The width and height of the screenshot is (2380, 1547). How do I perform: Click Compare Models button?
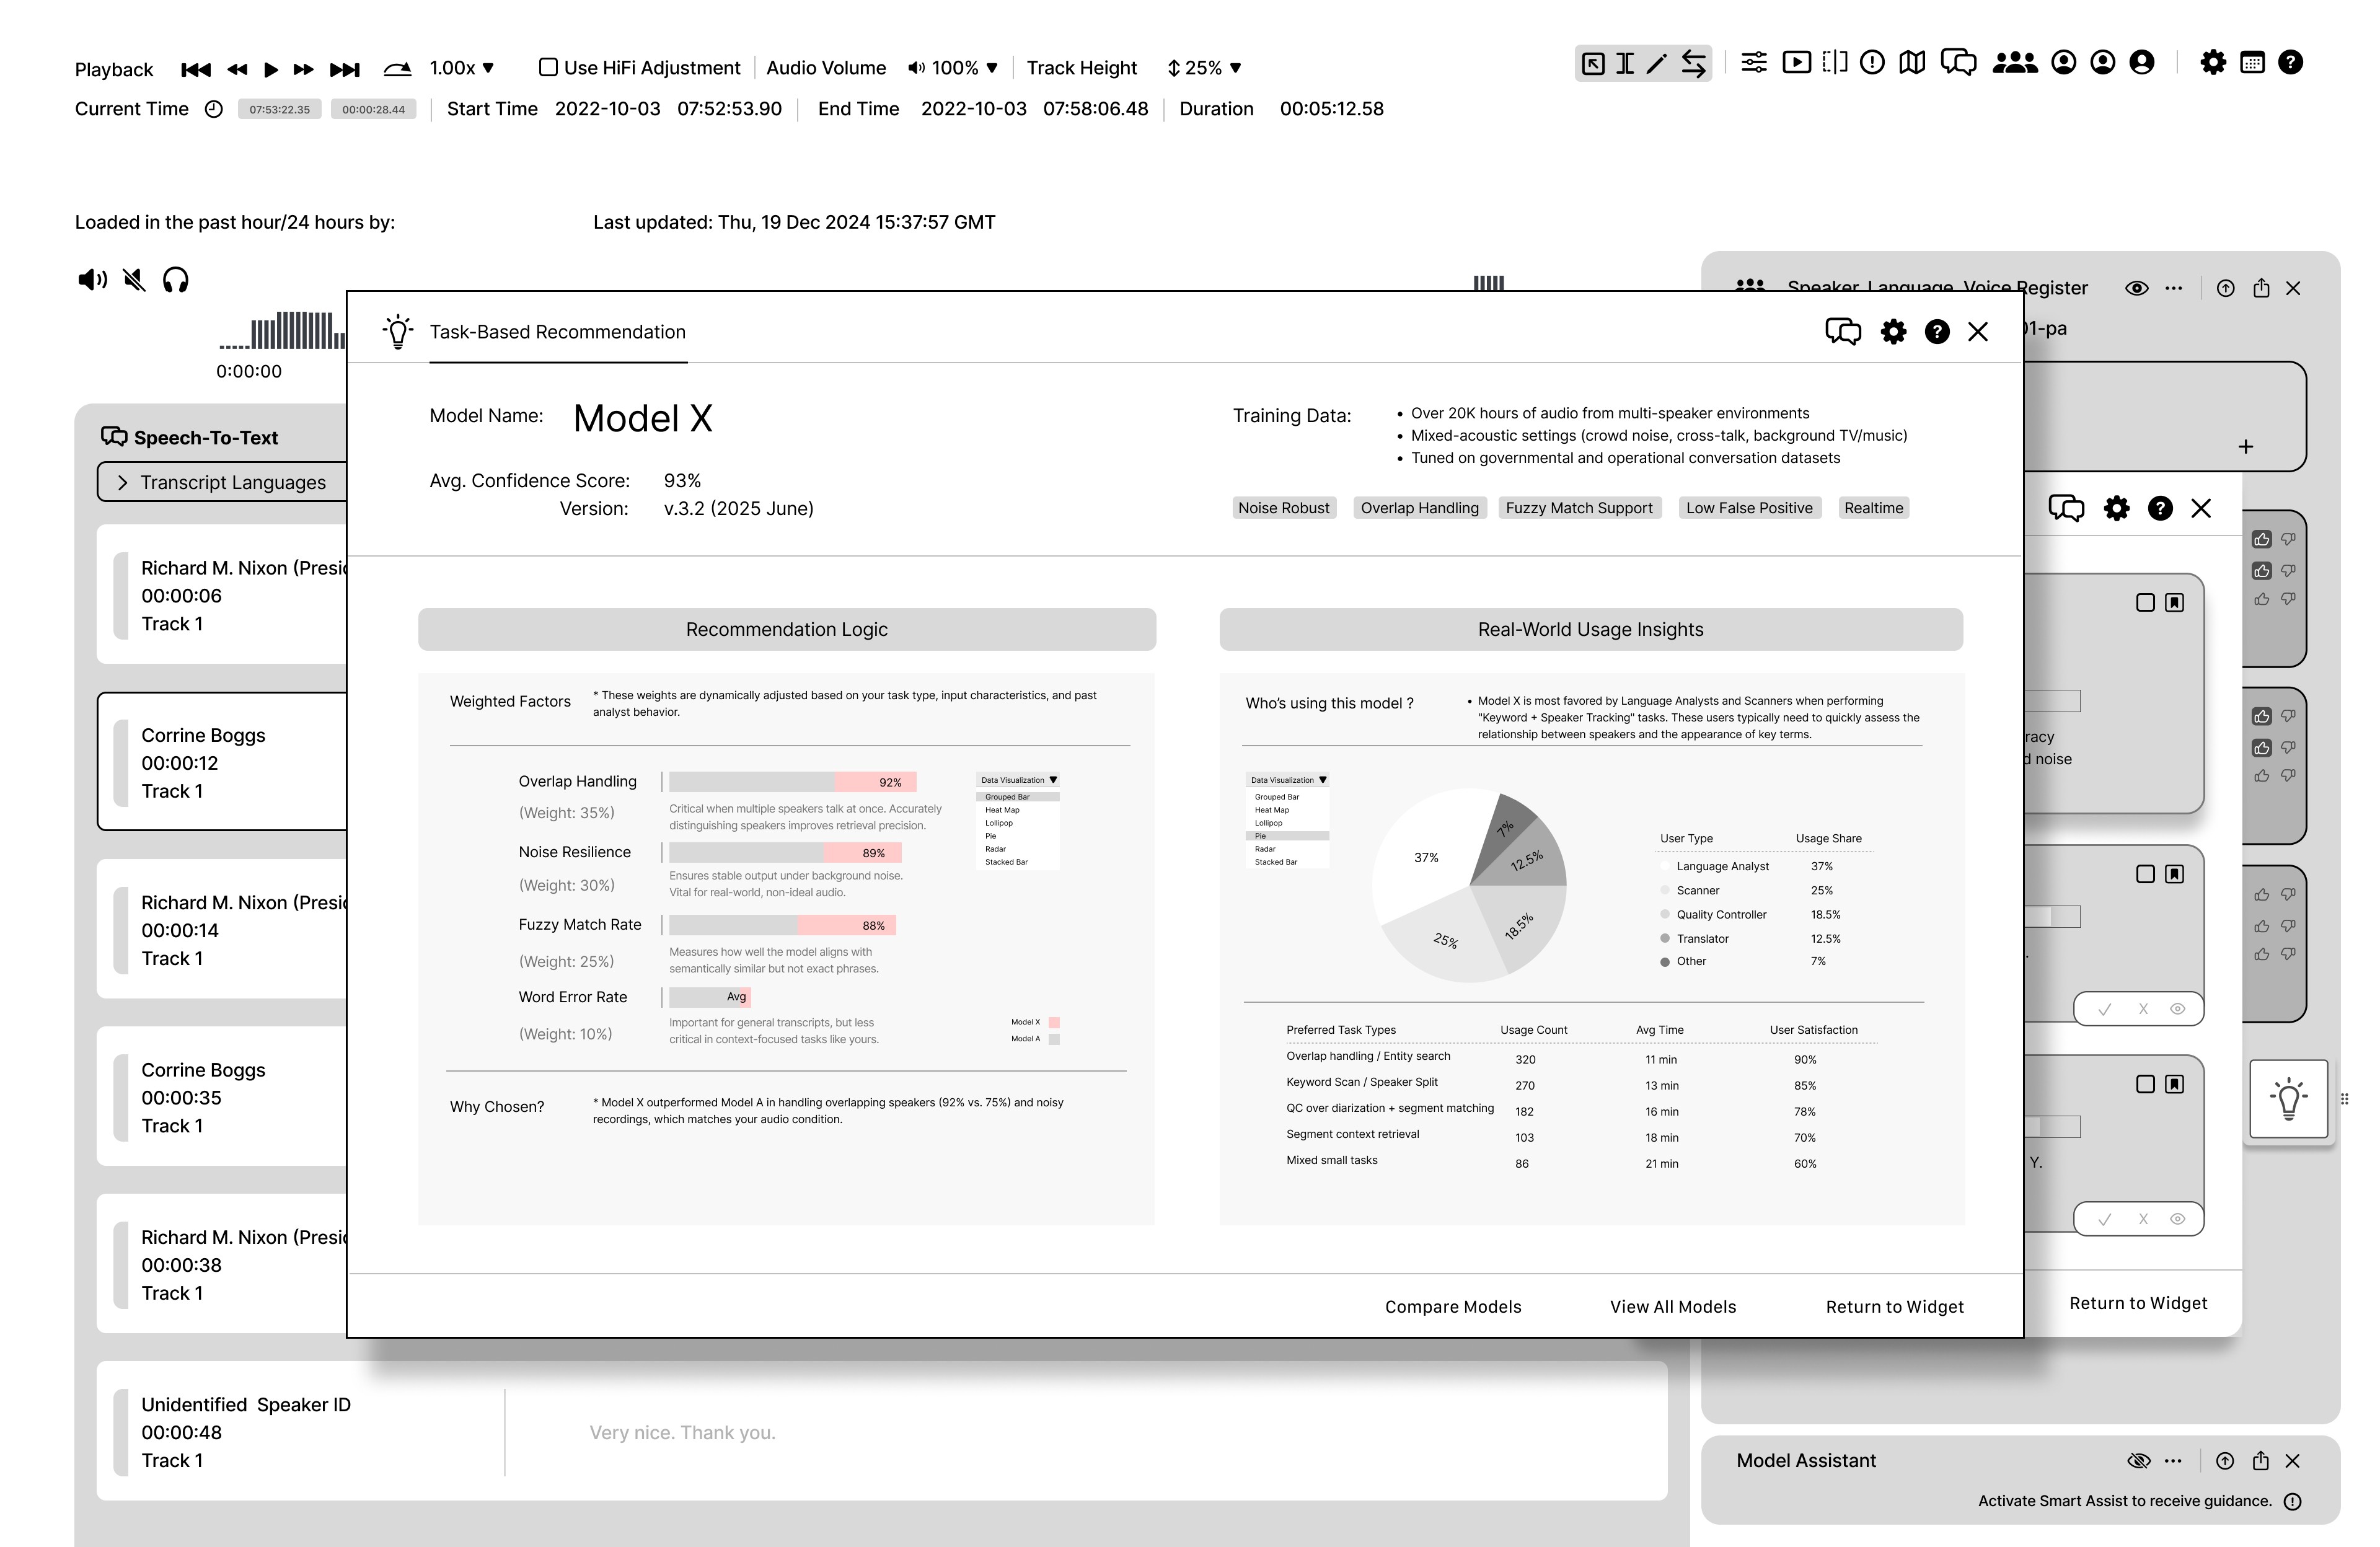(1452, 1307)
